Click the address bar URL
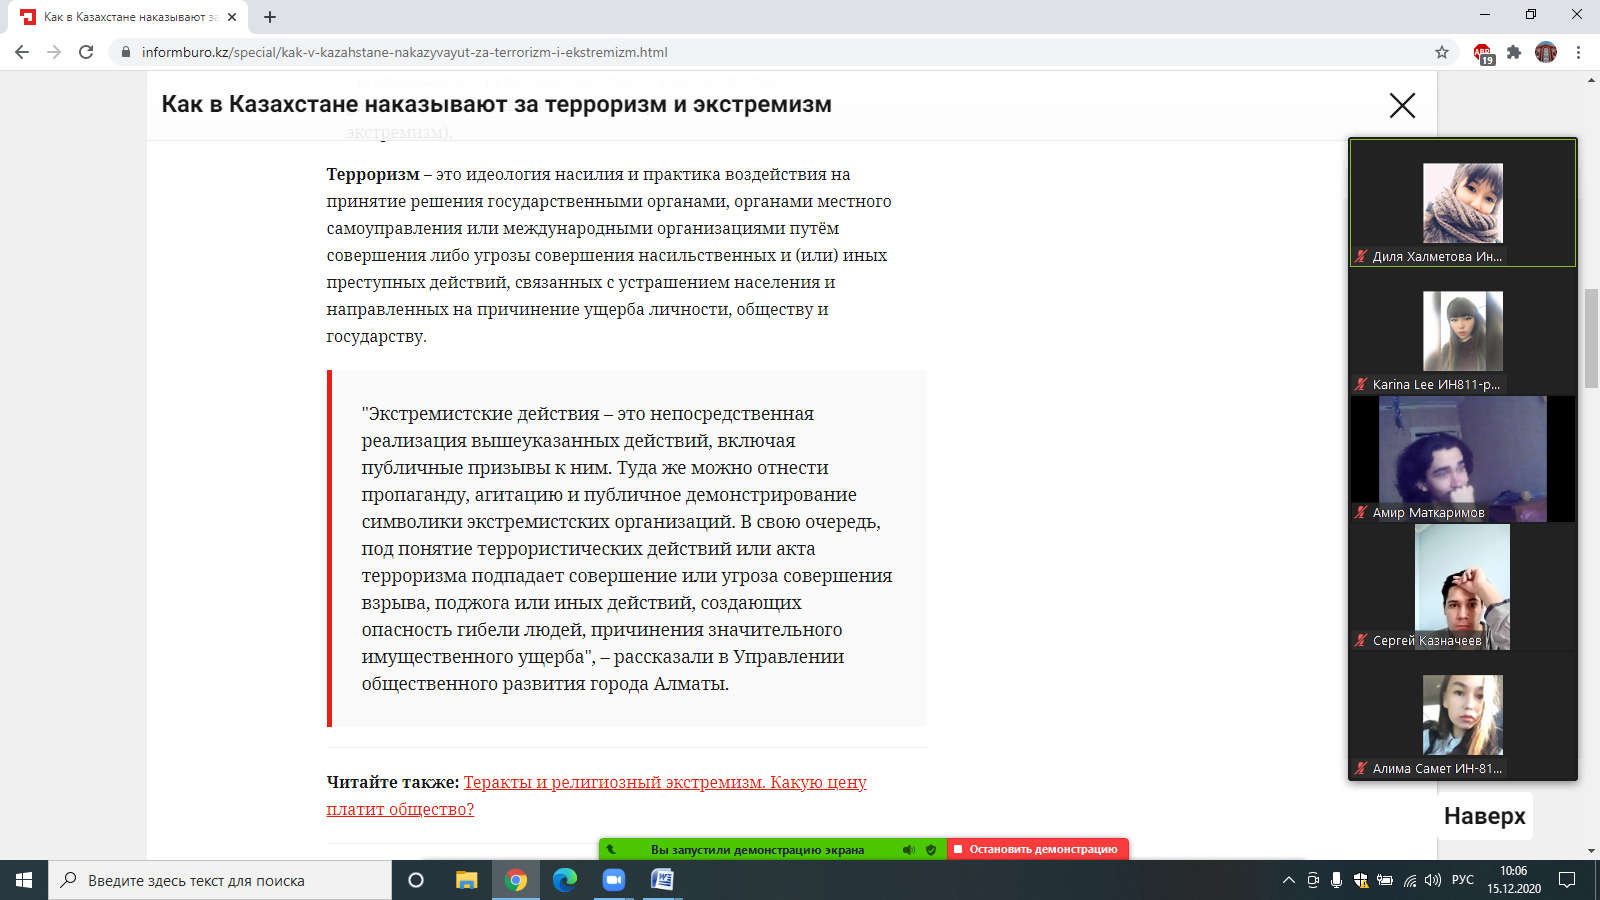The image size is (1600, 900). click(x=404, y=52)
